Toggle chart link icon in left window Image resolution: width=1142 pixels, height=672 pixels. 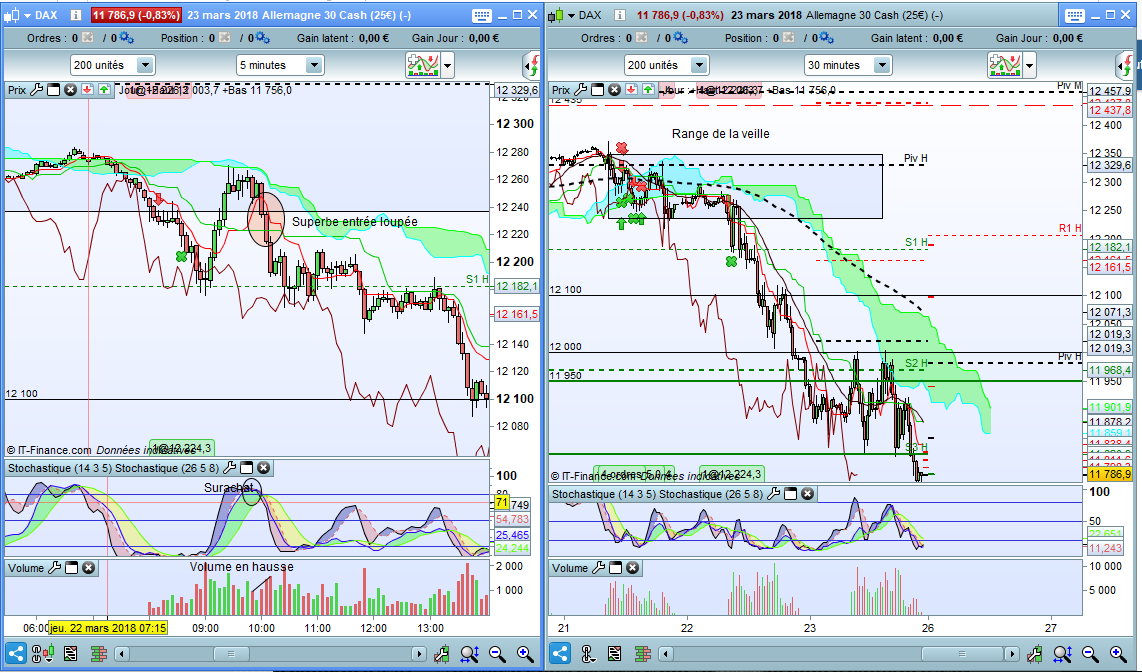point(43,654)
